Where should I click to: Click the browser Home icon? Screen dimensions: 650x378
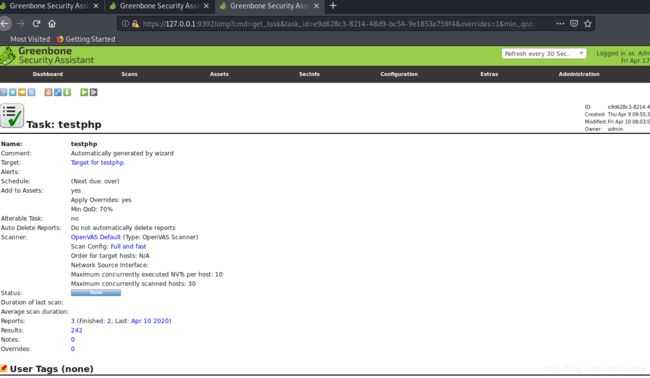pos(52,24)
